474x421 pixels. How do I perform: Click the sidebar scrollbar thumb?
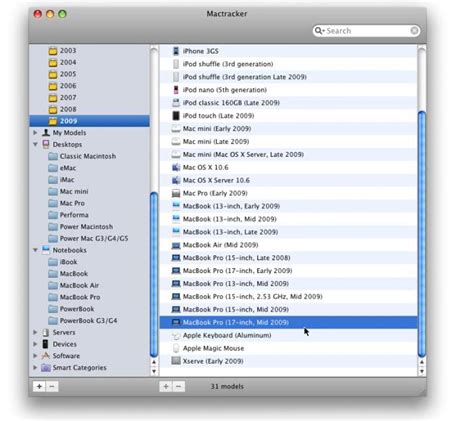pyautogui.click(x=154, y=275)
